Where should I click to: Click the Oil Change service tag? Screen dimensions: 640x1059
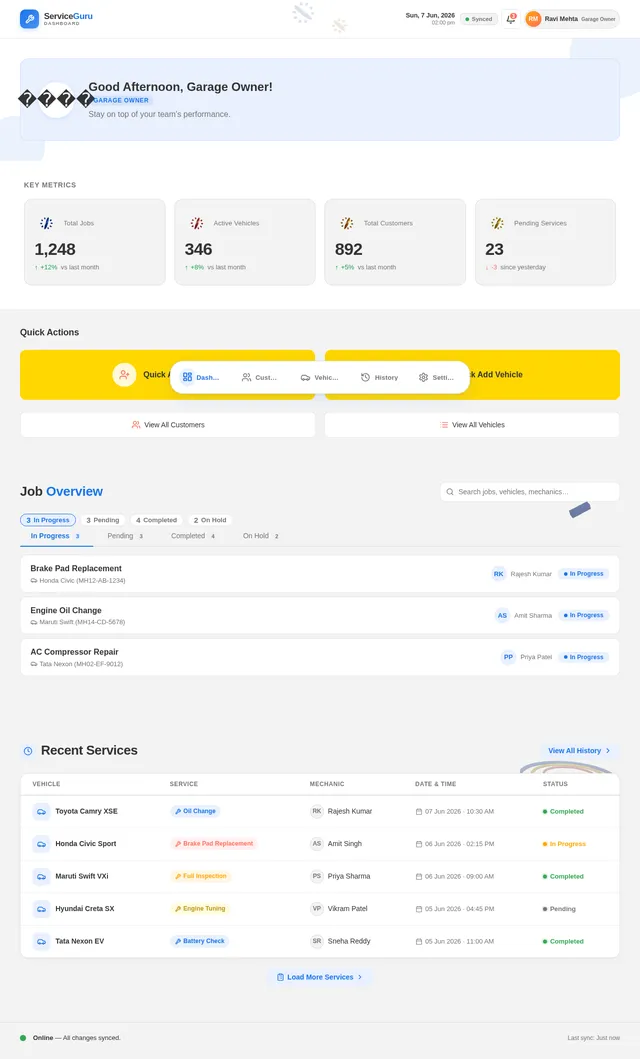(195, 811)
